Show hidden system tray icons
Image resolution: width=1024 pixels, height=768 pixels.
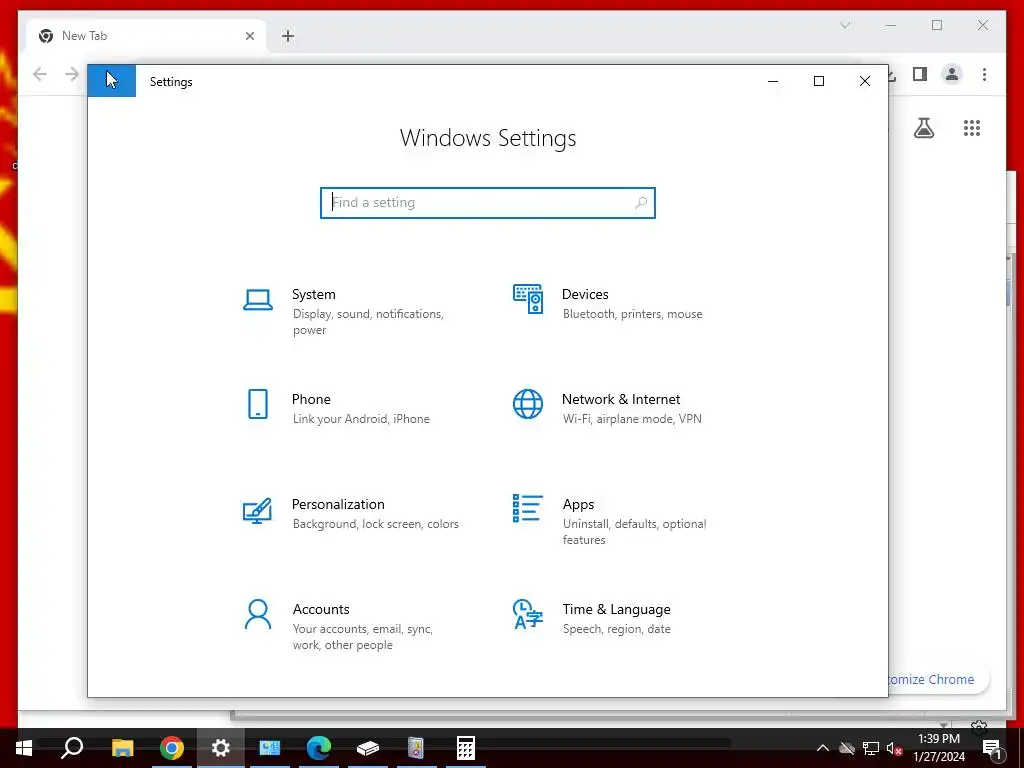823,748
